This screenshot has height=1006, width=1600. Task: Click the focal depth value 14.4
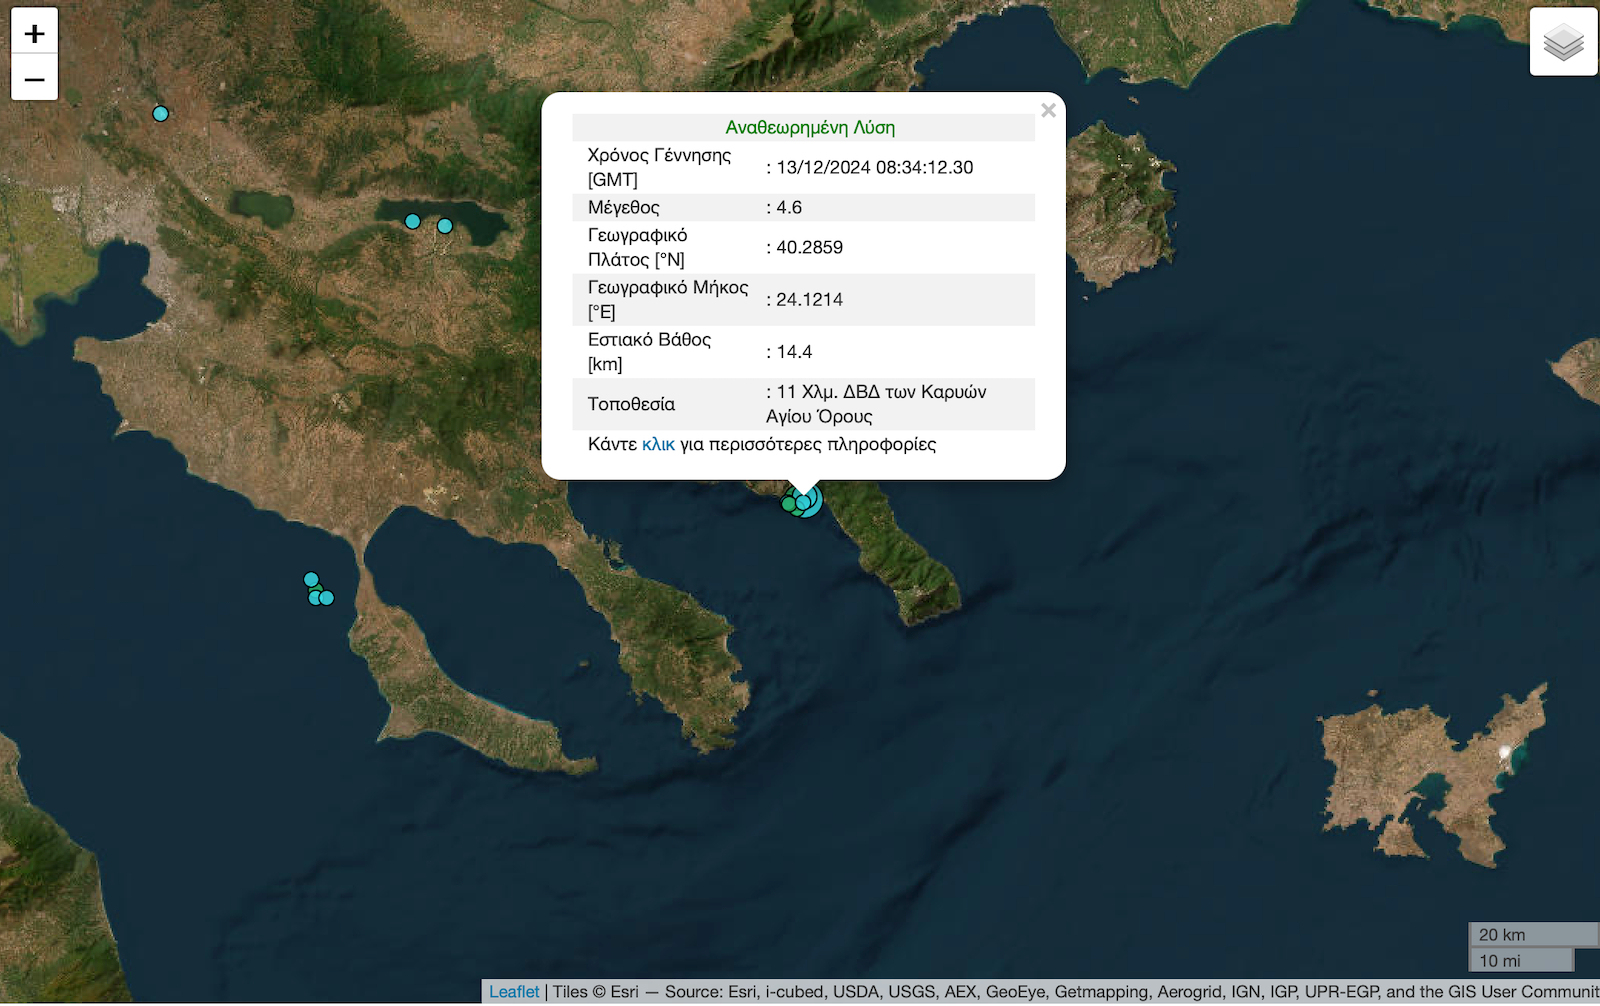pyautogui.click(x=794, y=352)
